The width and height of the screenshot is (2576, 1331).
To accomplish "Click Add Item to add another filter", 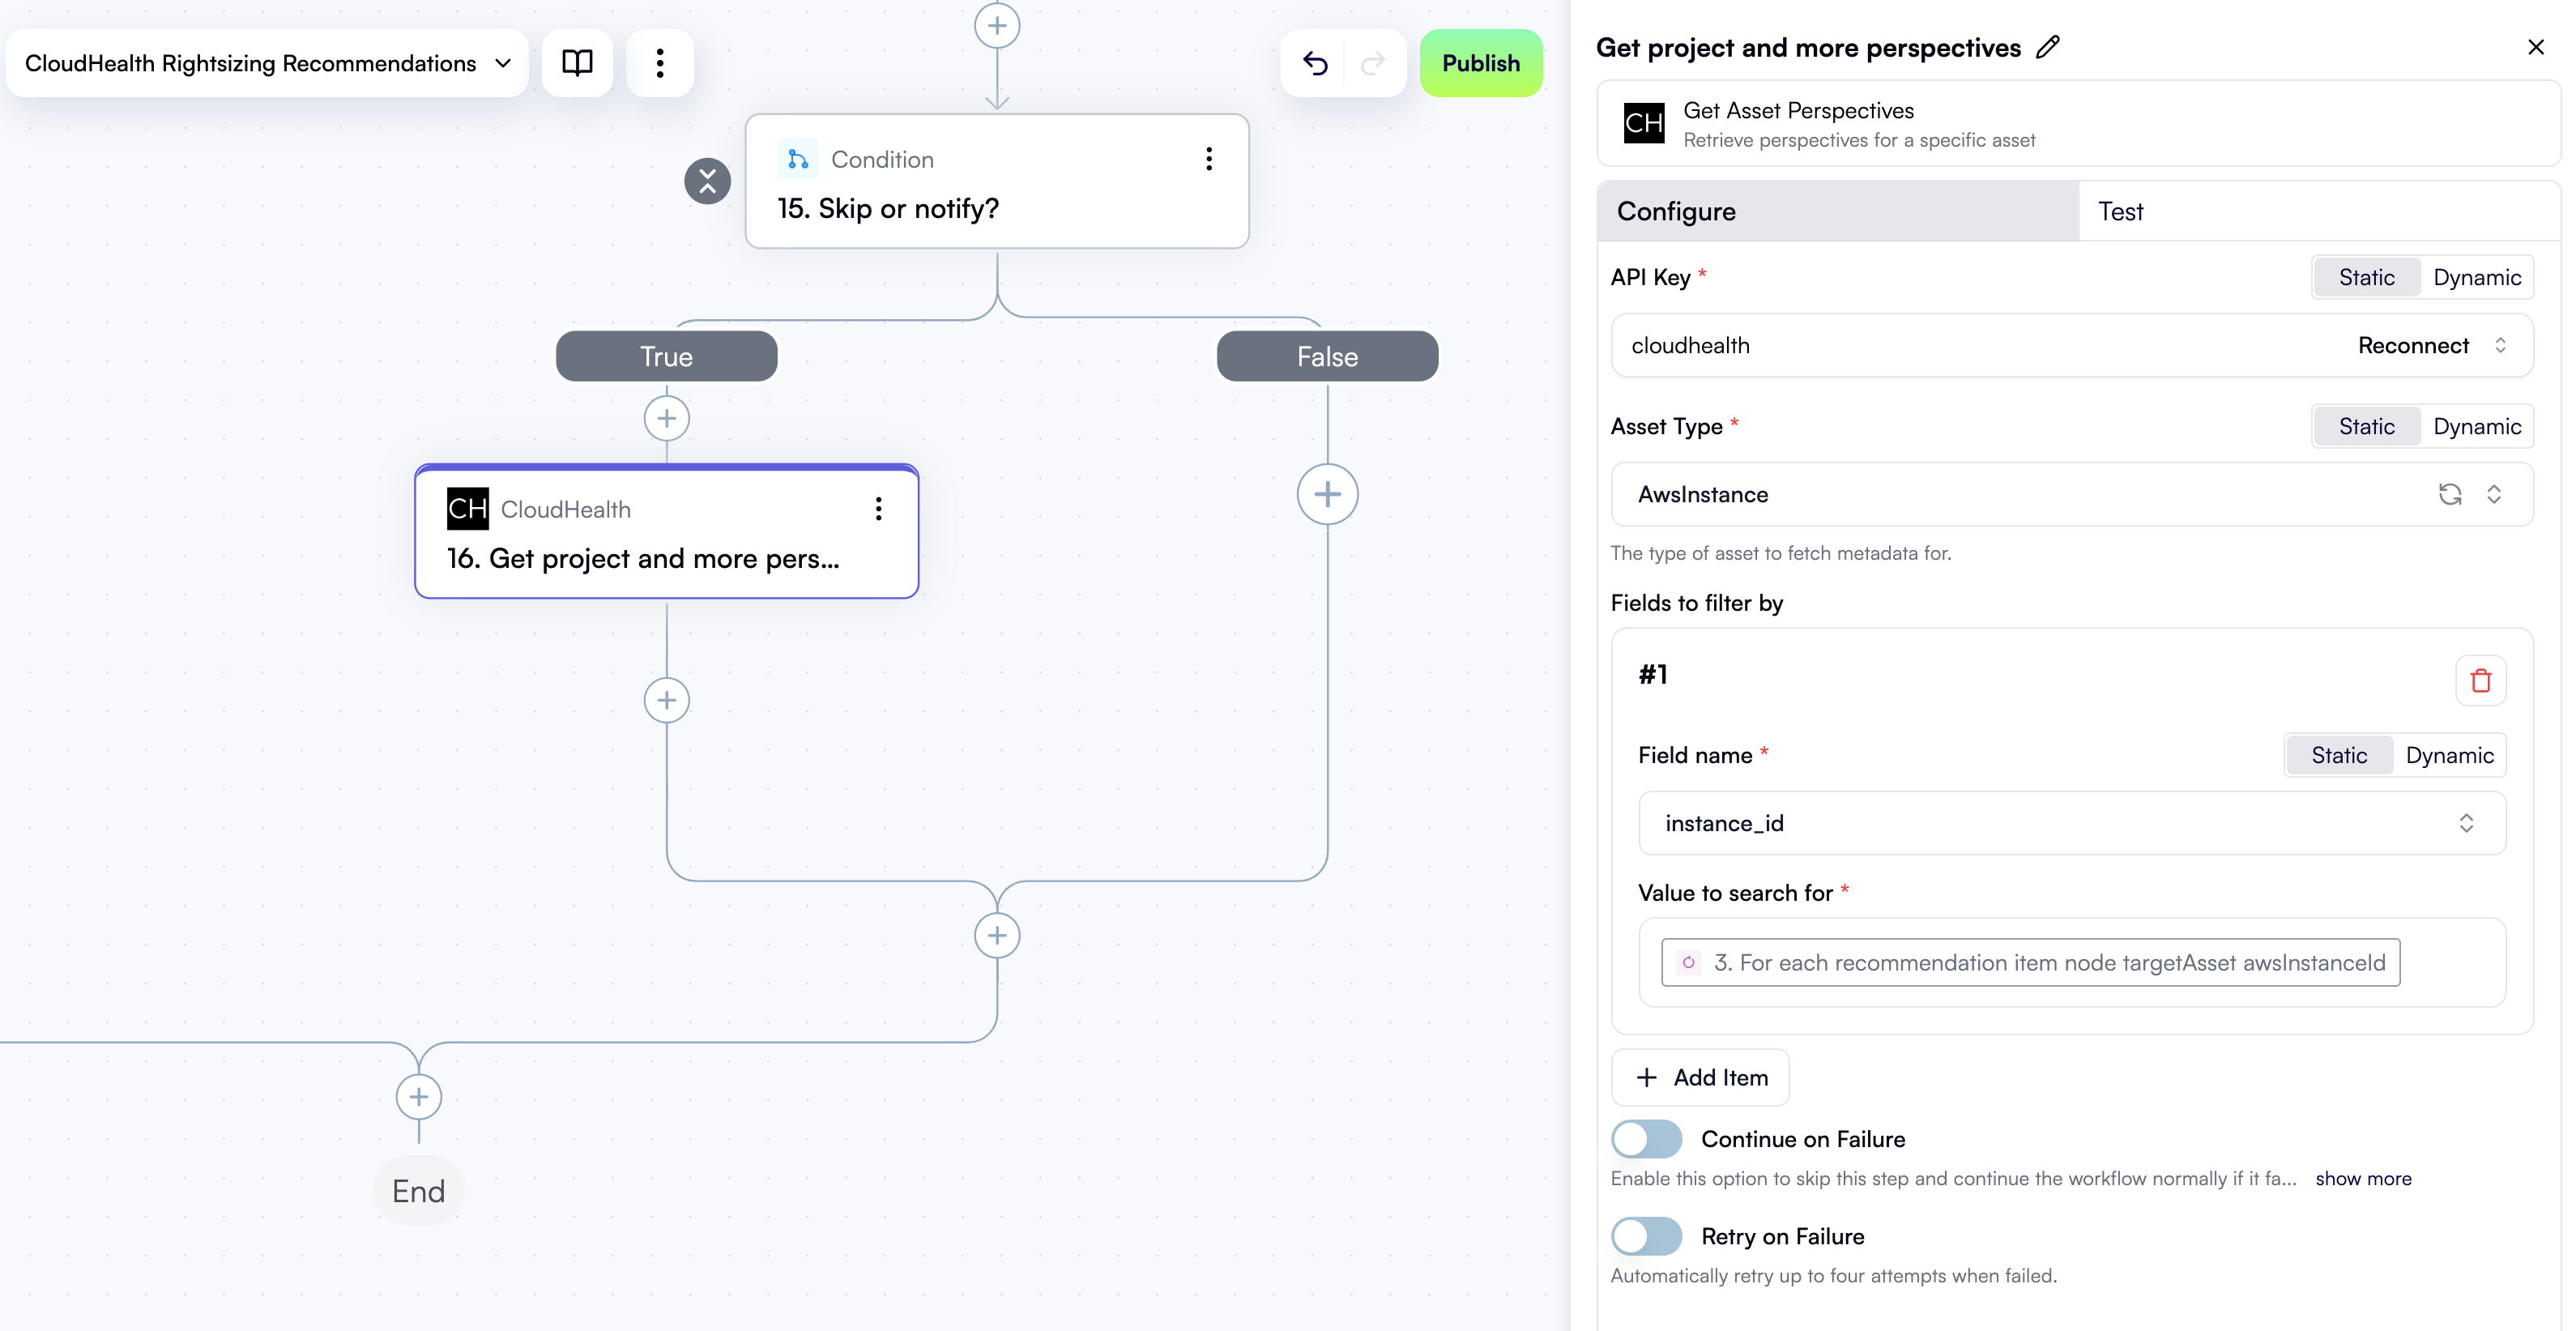I will pyautogui.click(x=1700, y=1077).
